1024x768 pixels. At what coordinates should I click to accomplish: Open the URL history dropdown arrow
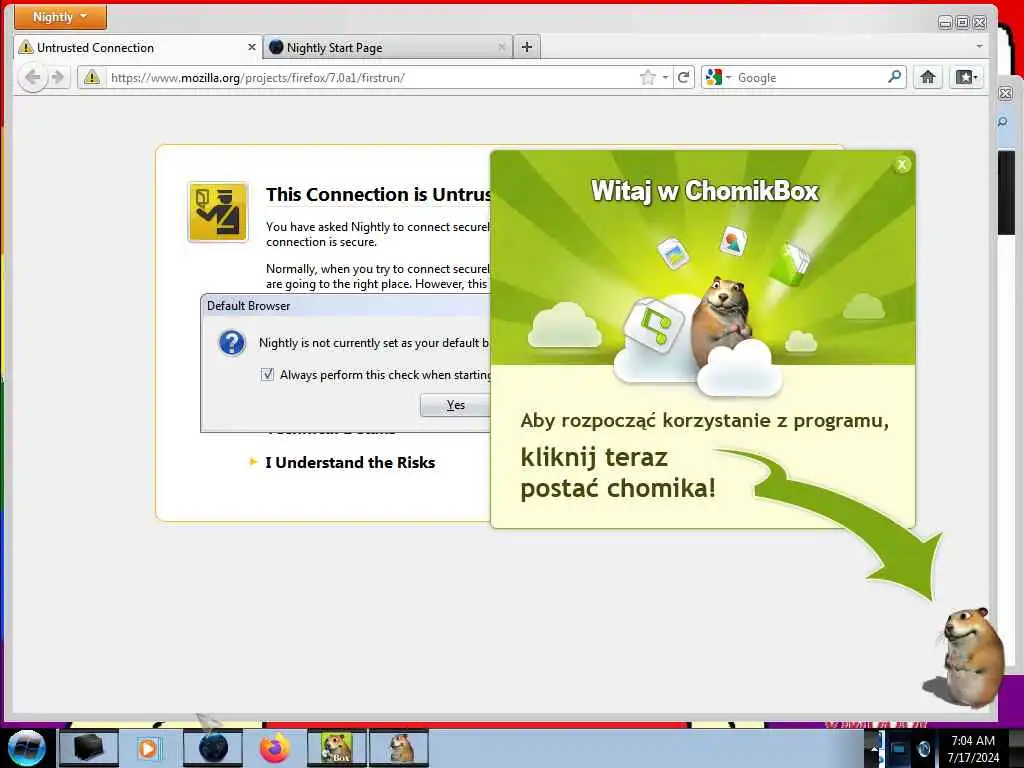(665, 78)
